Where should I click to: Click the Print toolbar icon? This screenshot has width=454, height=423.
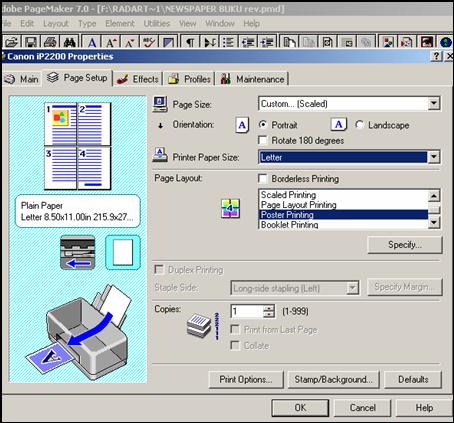[50, 42]
